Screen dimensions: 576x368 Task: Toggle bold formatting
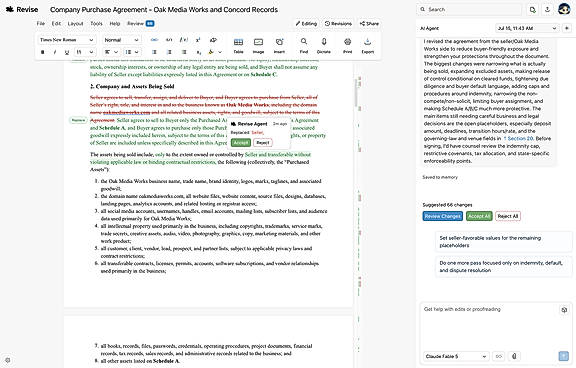point(43,52)
